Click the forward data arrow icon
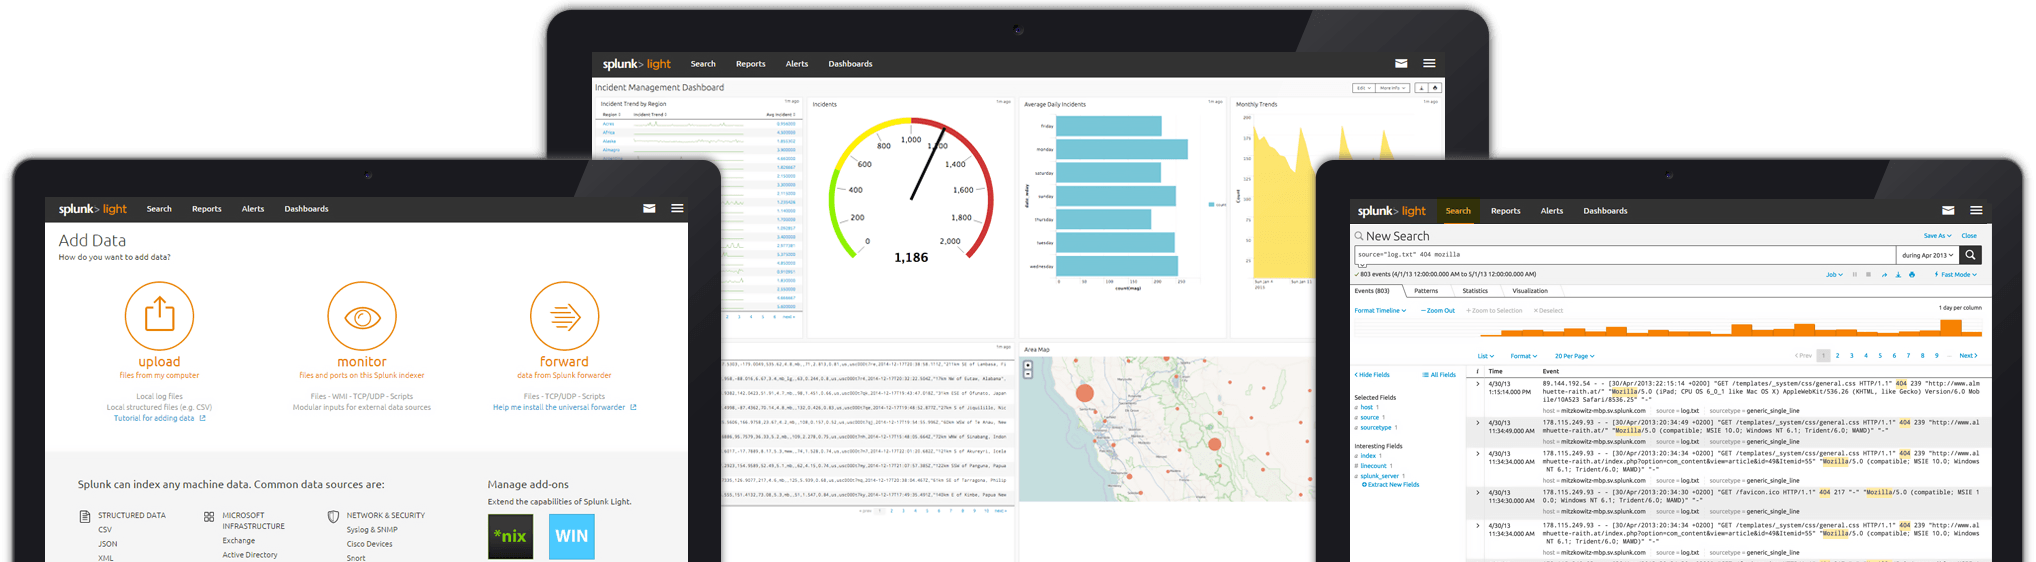This screenshot has width=2036, height=562. click(564, 316)
